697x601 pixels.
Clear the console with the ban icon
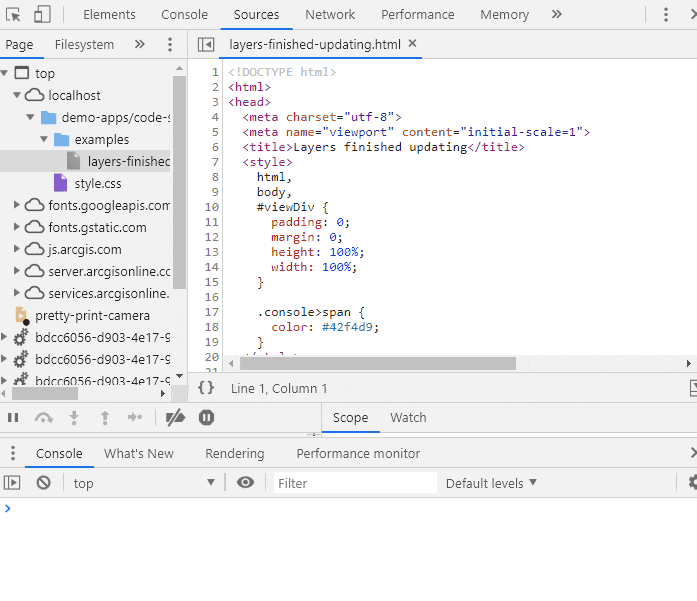44,483
